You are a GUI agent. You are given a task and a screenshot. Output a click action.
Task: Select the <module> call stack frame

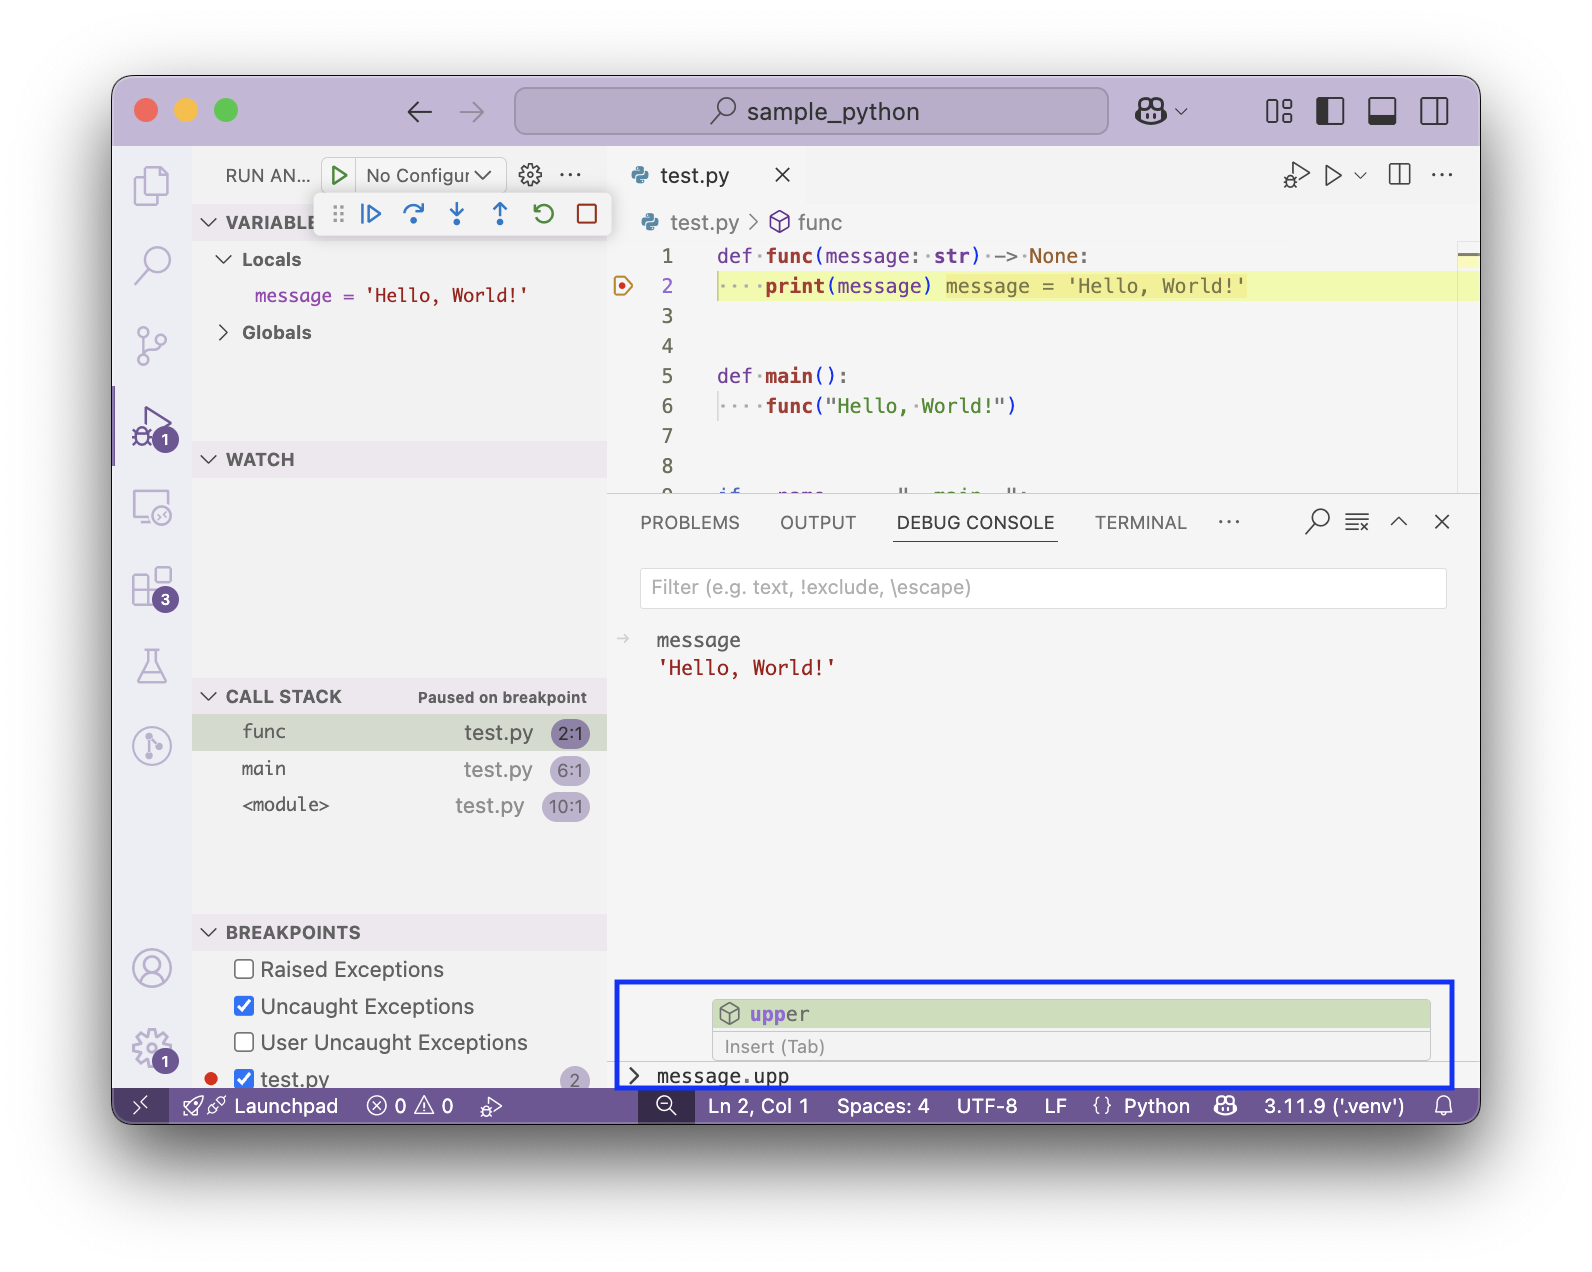tap(399, 805)
